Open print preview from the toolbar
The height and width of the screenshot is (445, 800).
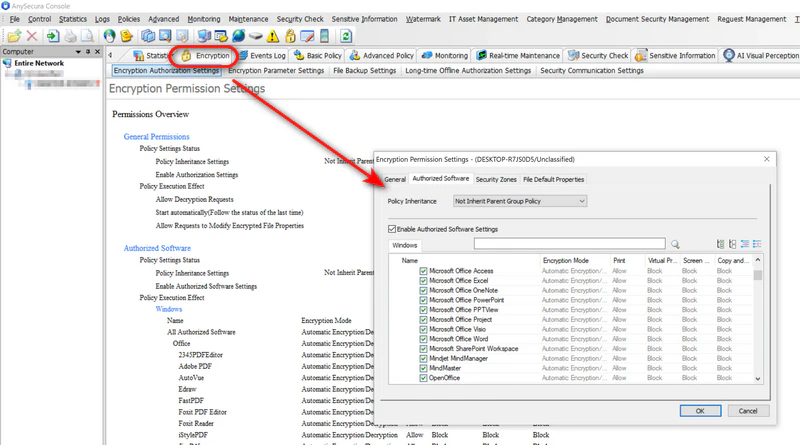88,36
